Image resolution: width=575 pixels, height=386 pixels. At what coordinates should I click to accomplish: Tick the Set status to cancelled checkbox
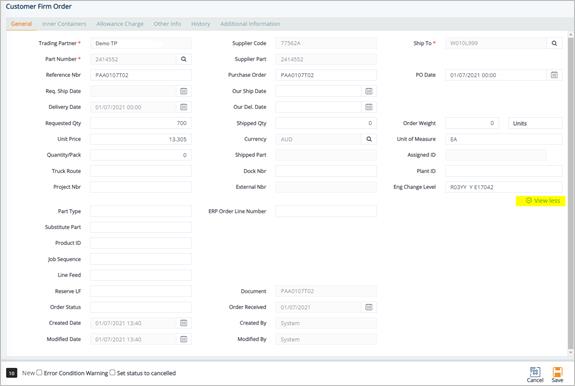tap(113, 372)
